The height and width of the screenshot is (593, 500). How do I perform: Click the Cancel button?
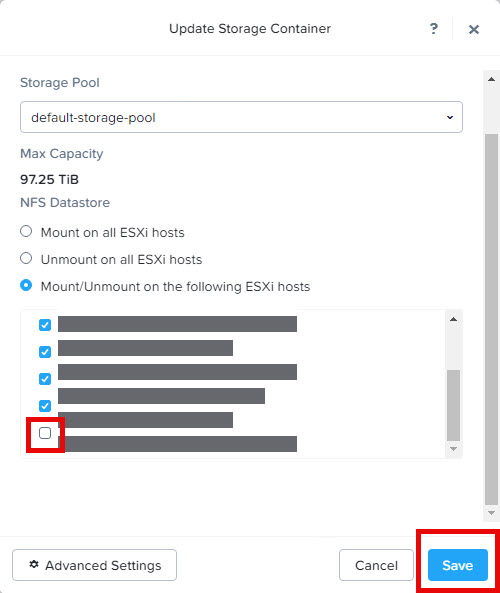point(376,565)
